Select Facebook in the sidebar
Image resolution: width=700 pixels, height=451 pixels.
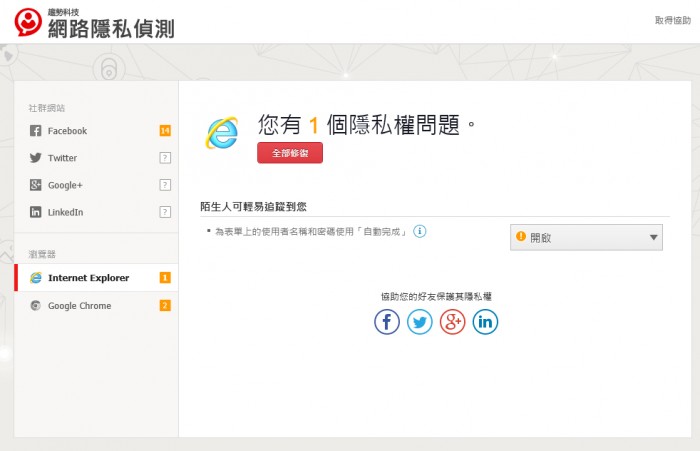point(67,131)
